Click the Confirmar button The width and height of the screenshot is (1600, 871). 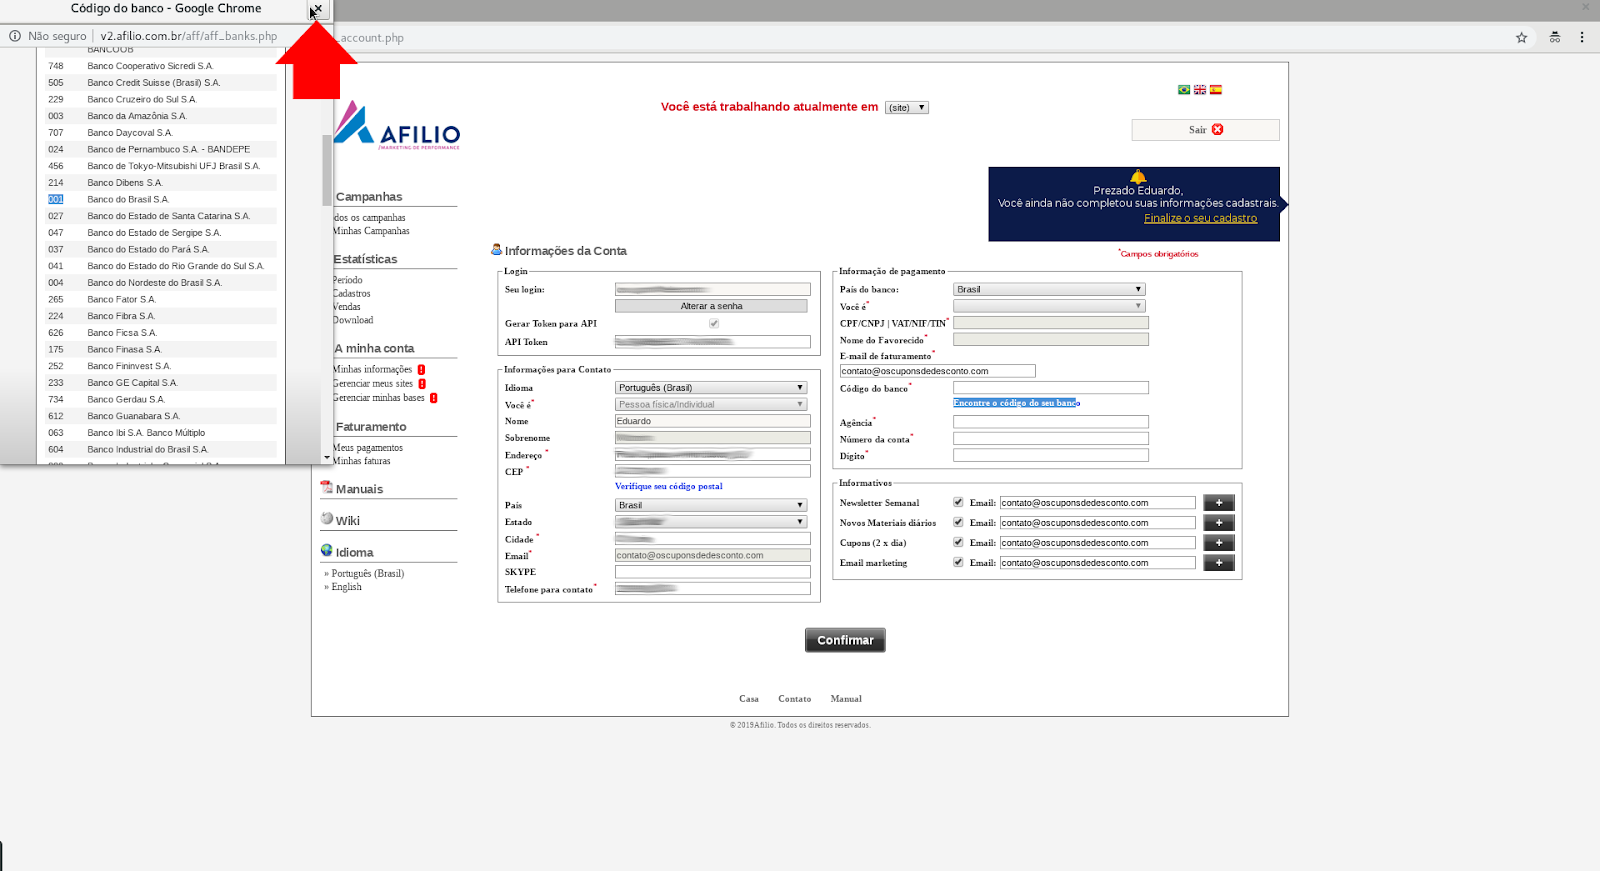(x=845, y=640)
